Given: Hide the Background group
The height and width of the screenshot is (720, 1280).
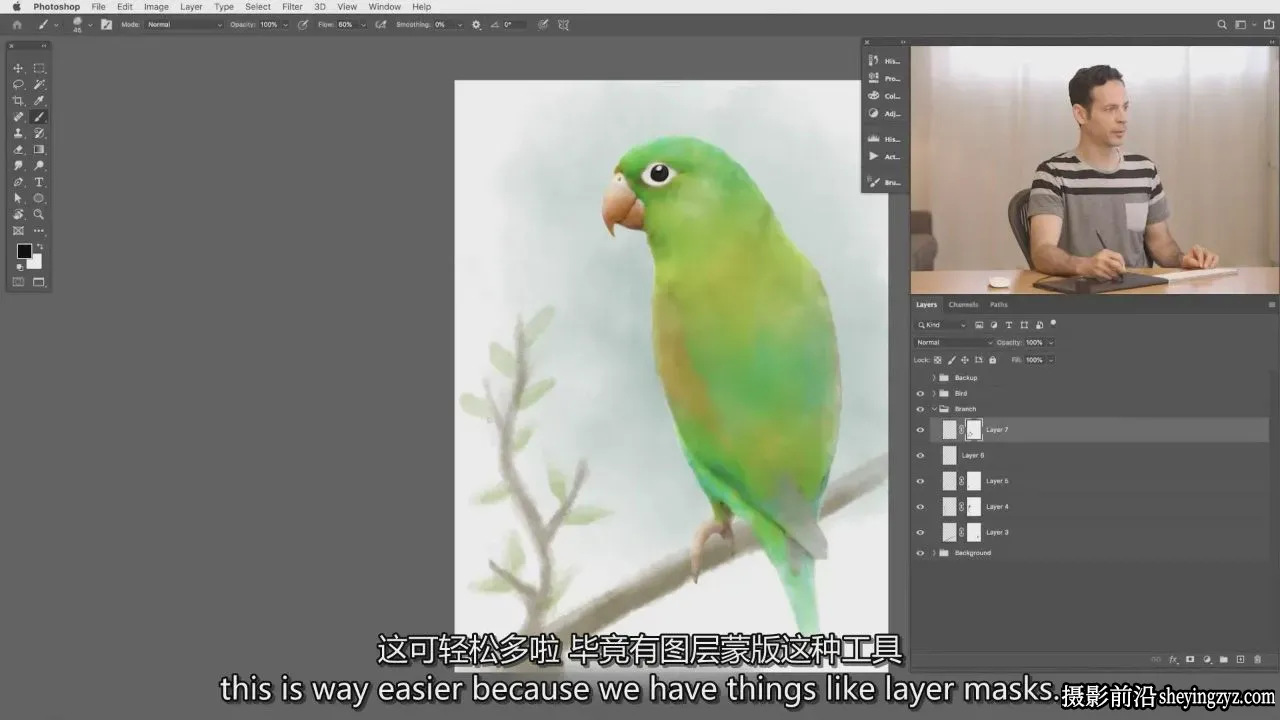Looking at the screenshot, I should click(921, 553).
